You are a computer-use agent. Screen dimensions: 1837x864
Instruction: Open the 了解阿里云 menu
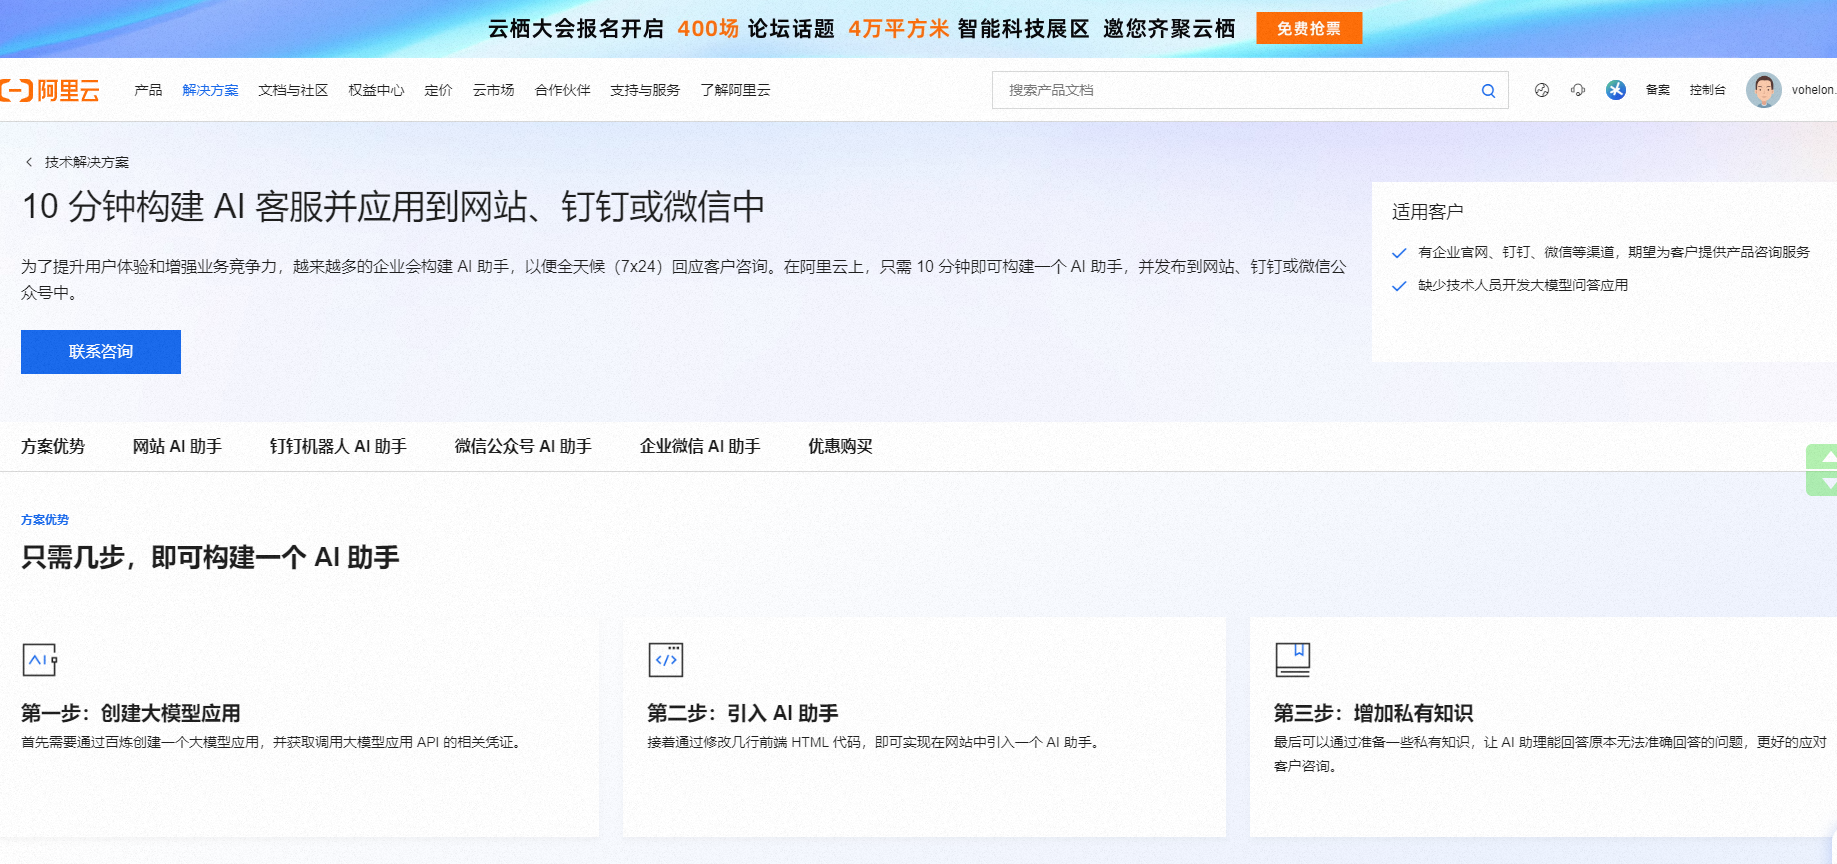click(x=735, y=90)
